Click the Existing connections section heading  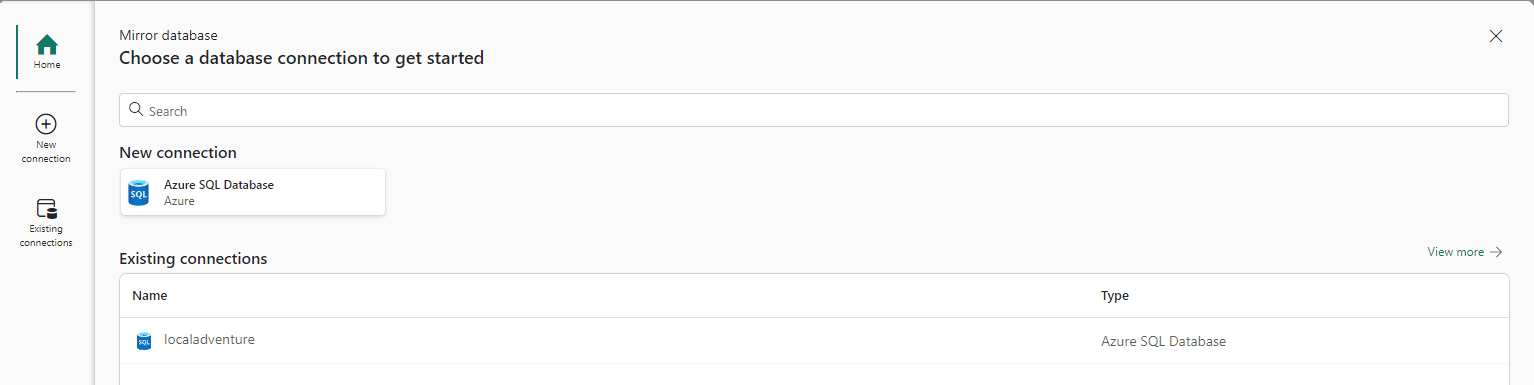pyautogui.click(x=193, y=259)
